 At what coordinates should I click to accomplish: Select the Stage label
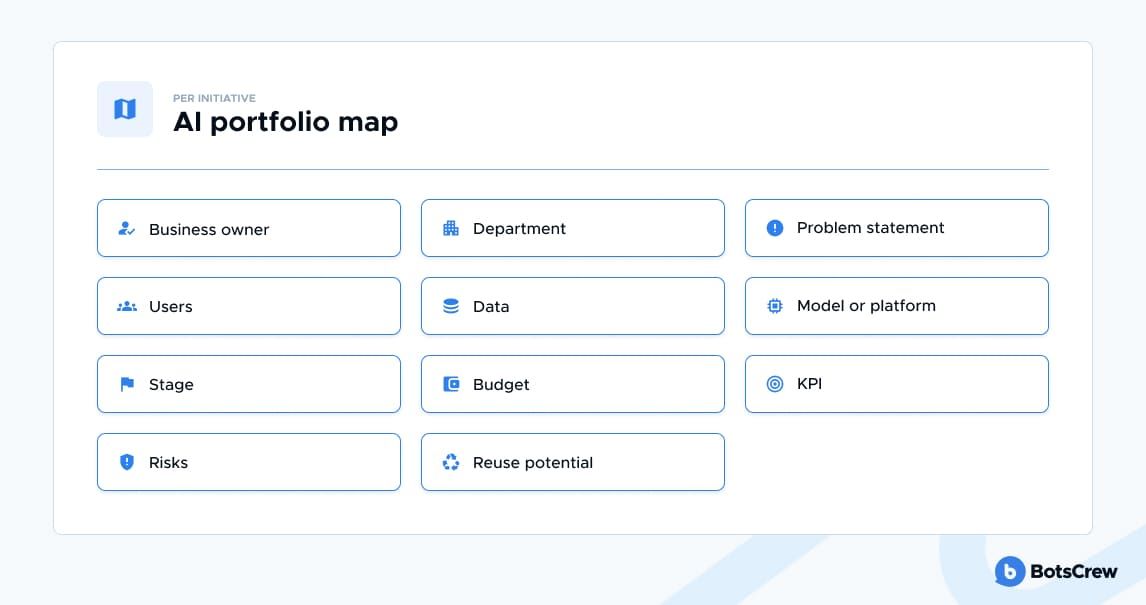tap(171, 385)
